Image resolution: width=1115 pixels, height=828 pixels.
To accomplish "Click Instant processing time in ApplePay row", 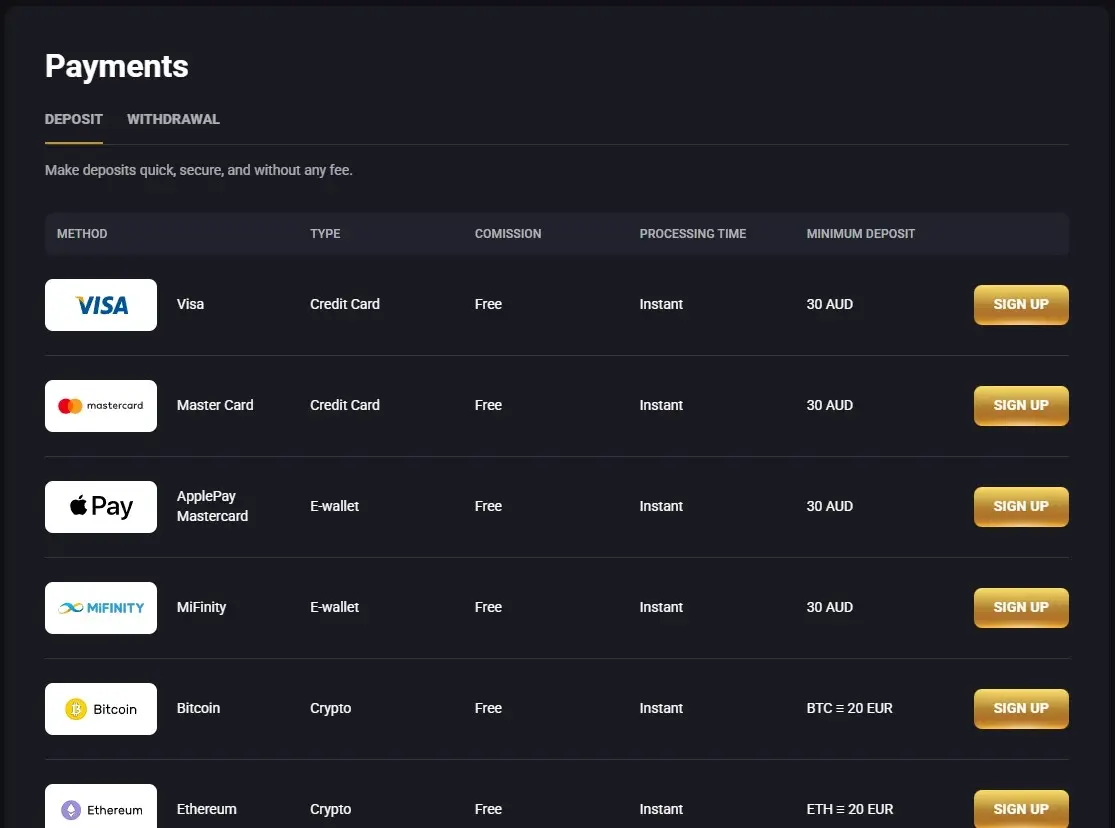I will [661, 506].
